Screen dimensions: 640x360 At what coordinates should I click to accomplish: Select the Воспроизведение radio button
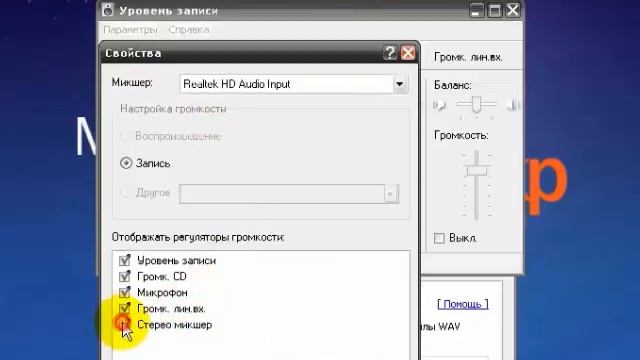[126, 136]
